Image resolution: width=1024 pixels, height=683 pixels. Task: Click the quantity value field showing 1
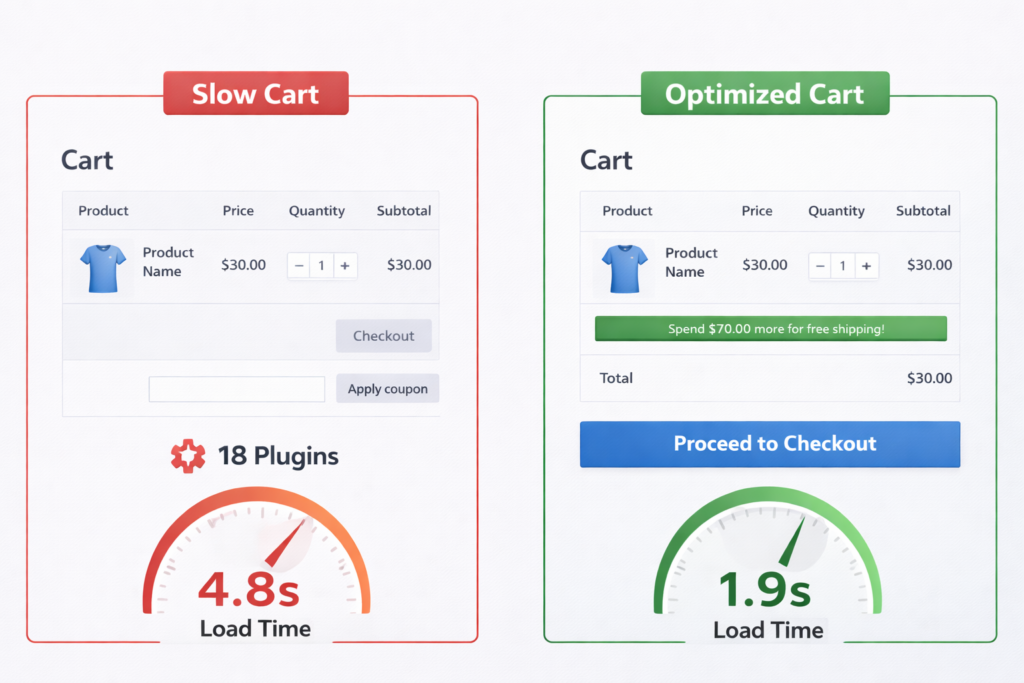[322, 266]
